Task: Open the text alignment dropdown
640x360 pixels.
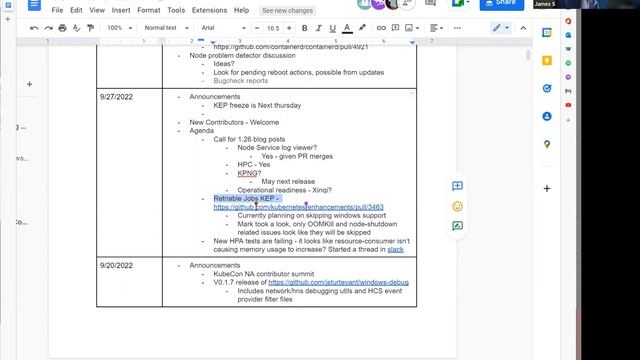Action: point(436,28)
